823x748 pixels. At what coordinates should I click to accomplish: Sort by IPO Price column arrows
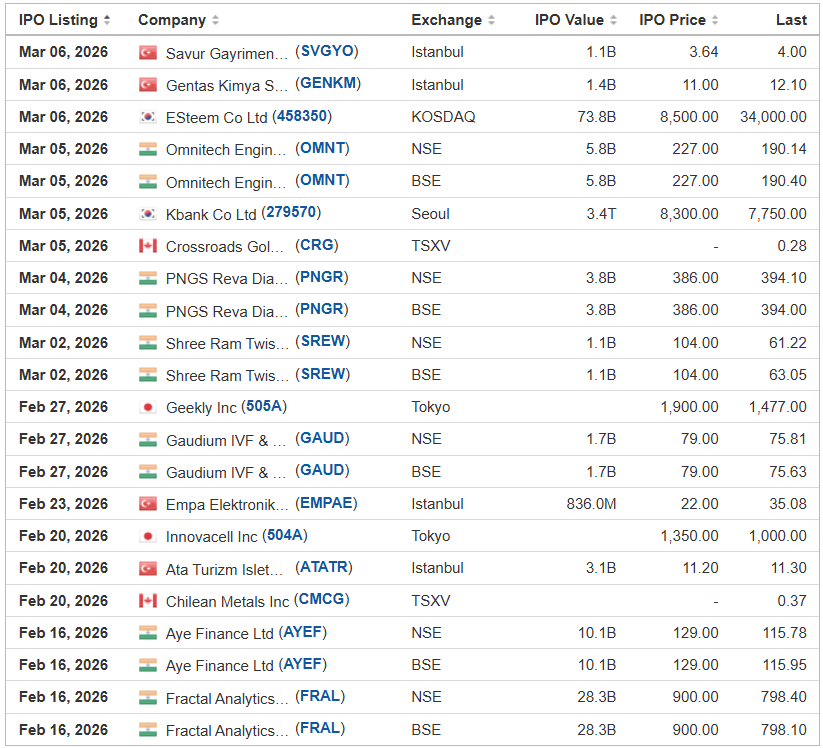[715, 20]
